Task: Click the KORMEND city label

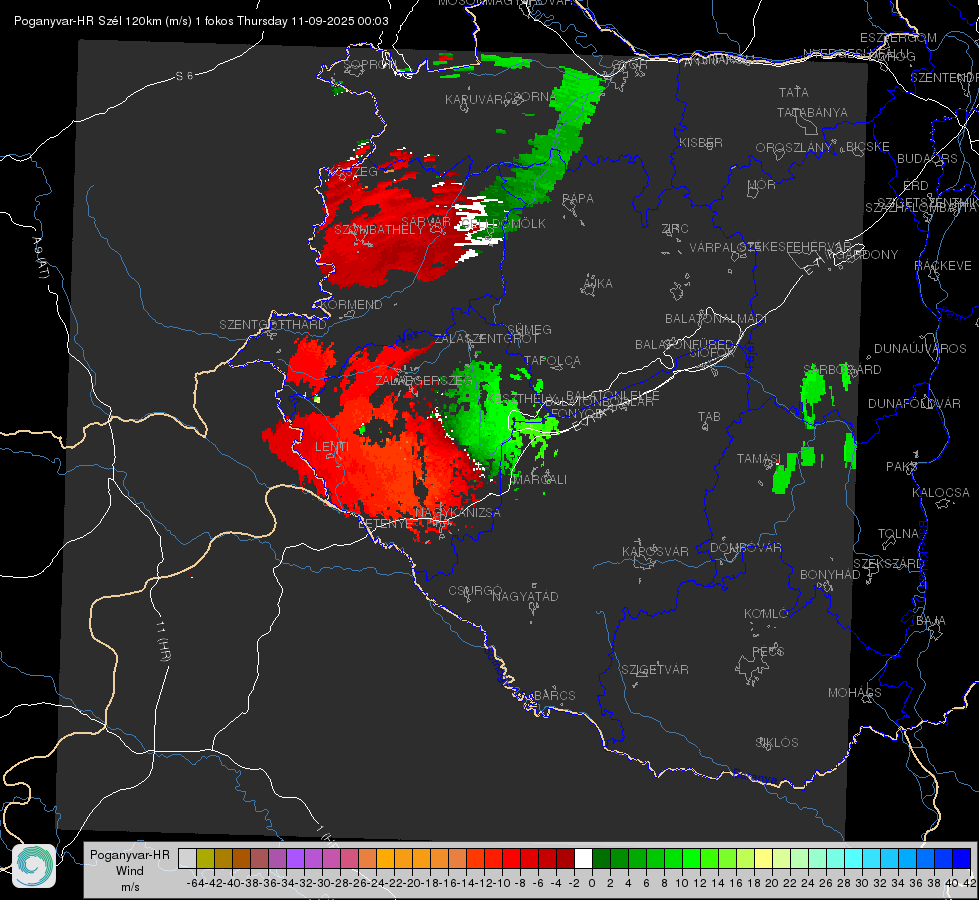Action: [351, 305]
